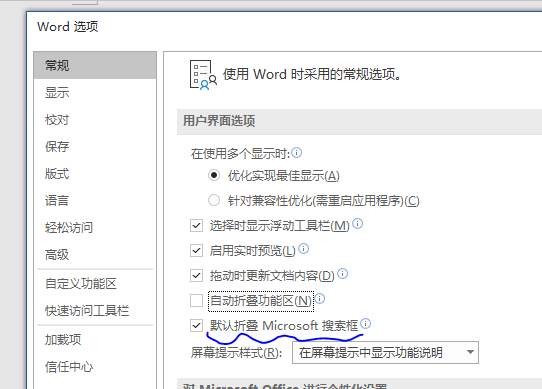Screen dimensions: 542x389
Task: Click the 在使用多个显示时 label
Action: 241,154
